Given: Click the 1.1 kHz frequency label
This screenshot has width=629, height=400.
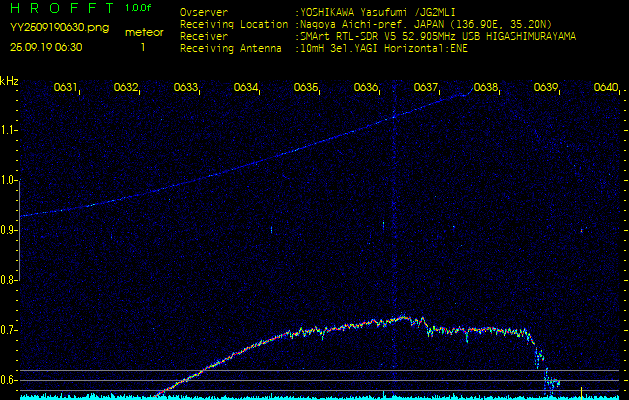Looking at the screenshot, I should click(x=10, y=130).
